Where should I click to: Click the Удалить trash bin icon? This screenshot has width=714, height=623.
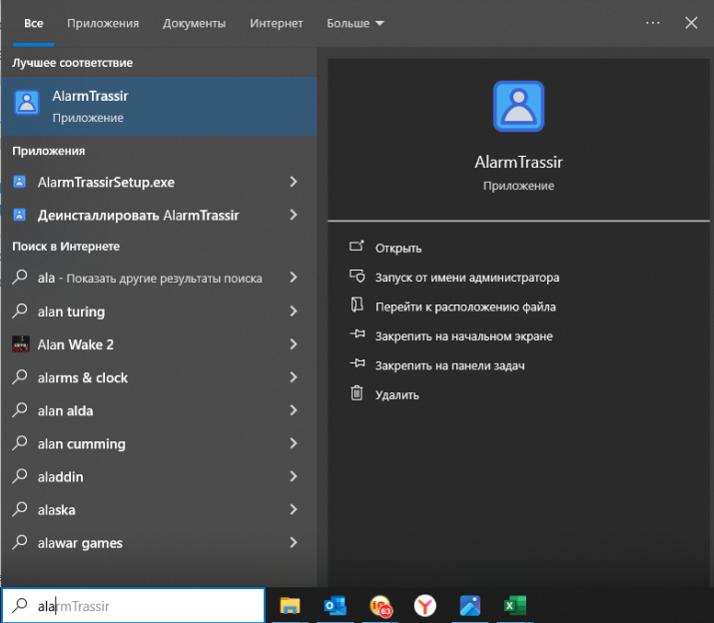357,393
